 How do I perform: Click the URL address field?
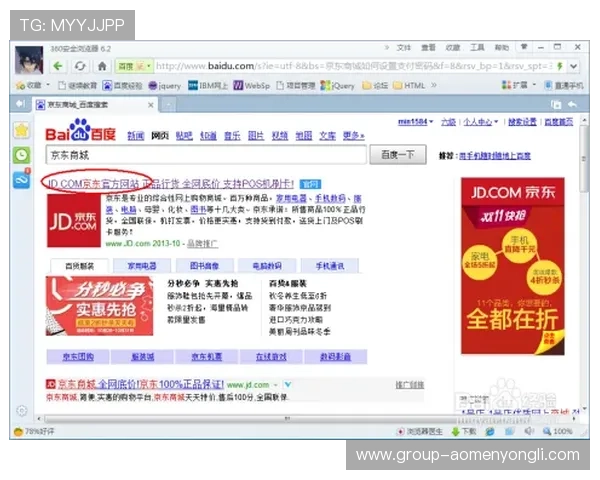coord(354,66)
